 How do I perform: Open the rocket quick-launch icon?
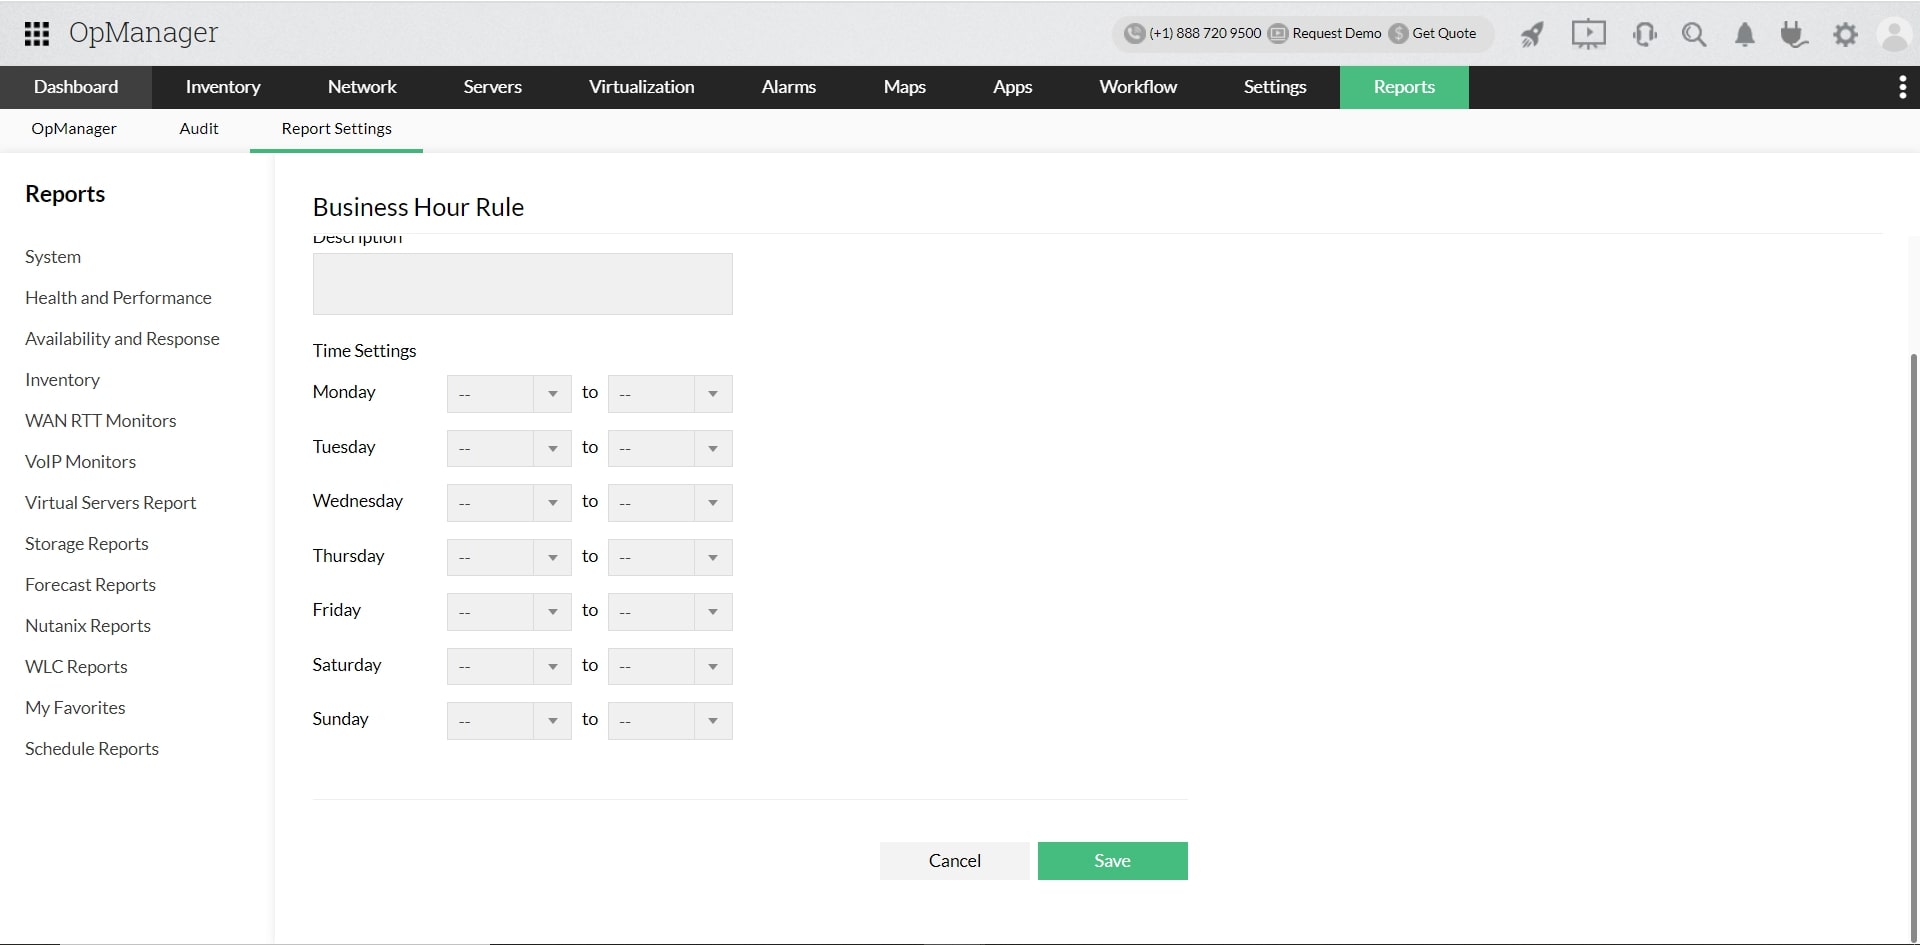1532,33
